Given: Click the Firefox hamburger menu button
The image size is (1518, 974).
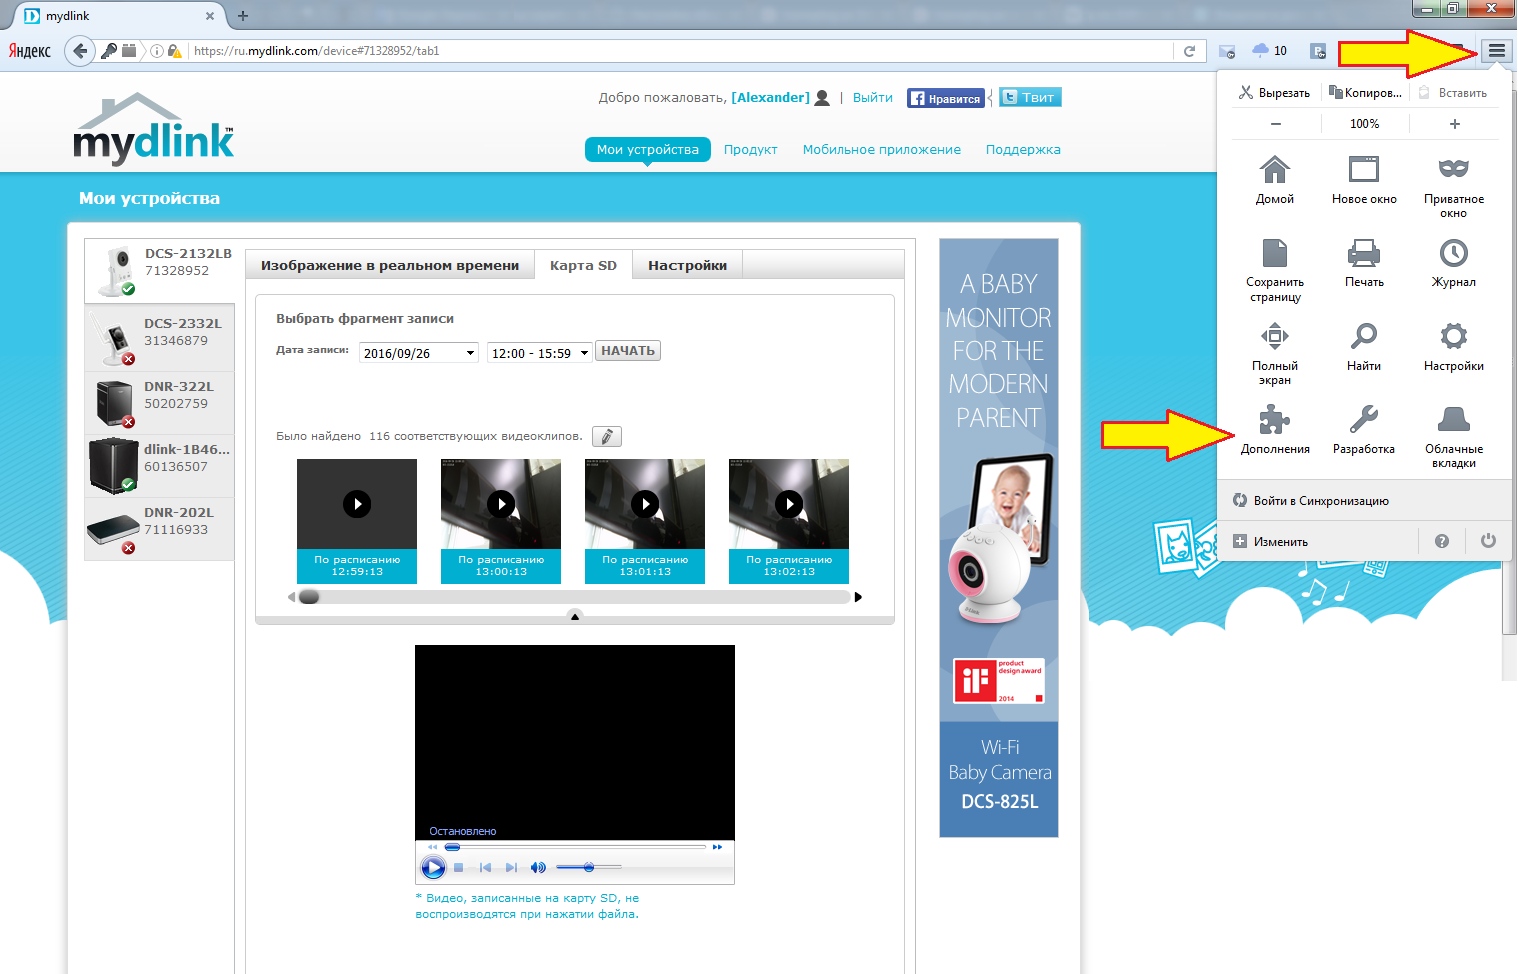Looking at the screenshot, I should [1496, 51].
